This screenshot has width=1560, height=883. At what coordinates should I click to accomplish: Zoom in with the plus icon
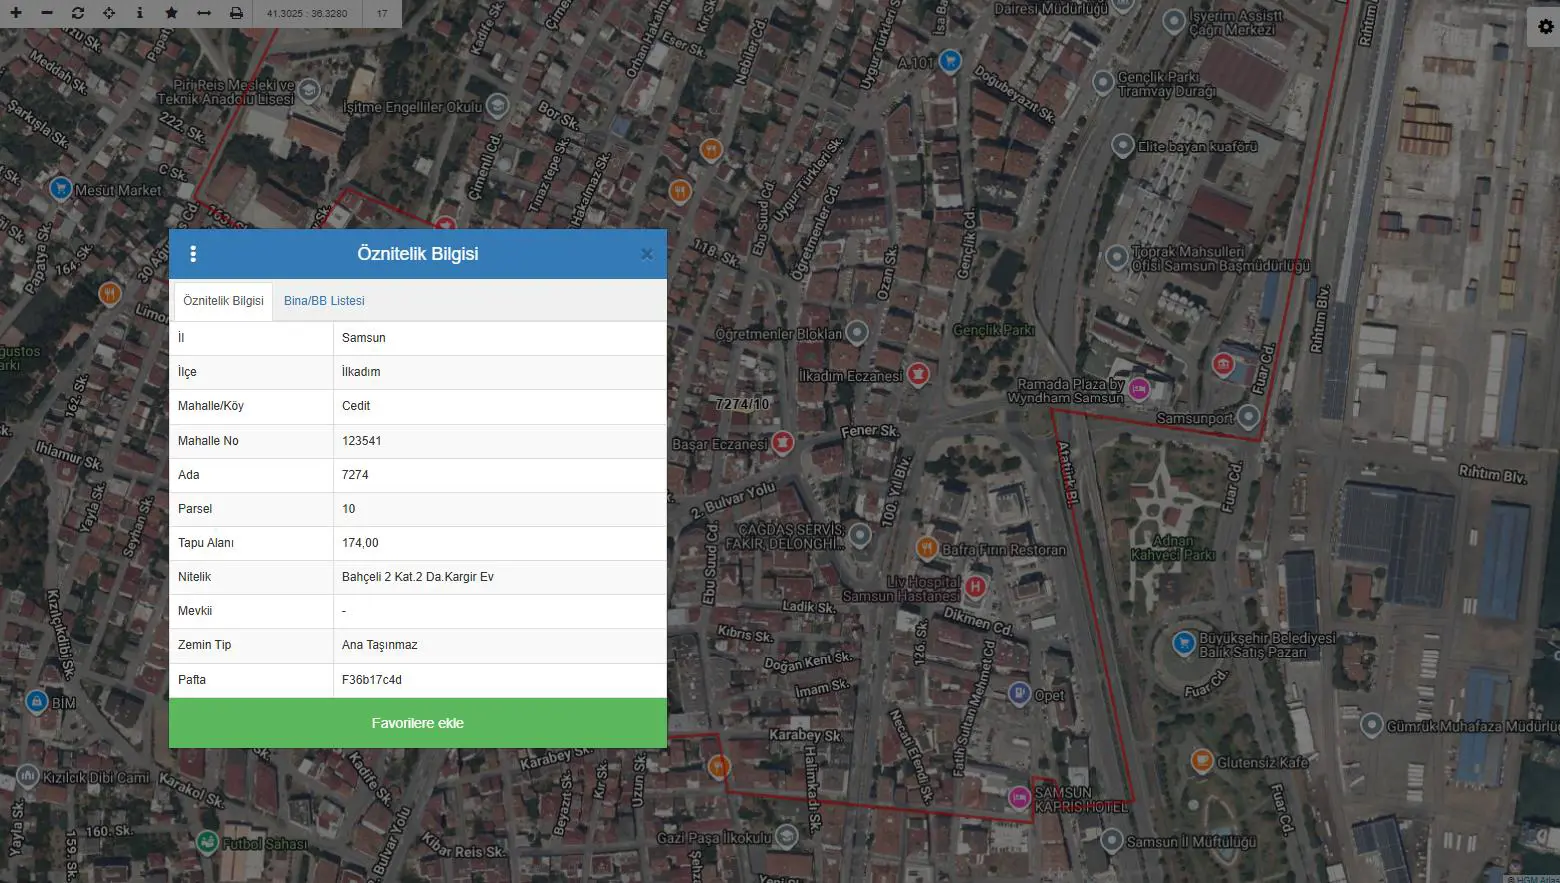pos(15,13)
